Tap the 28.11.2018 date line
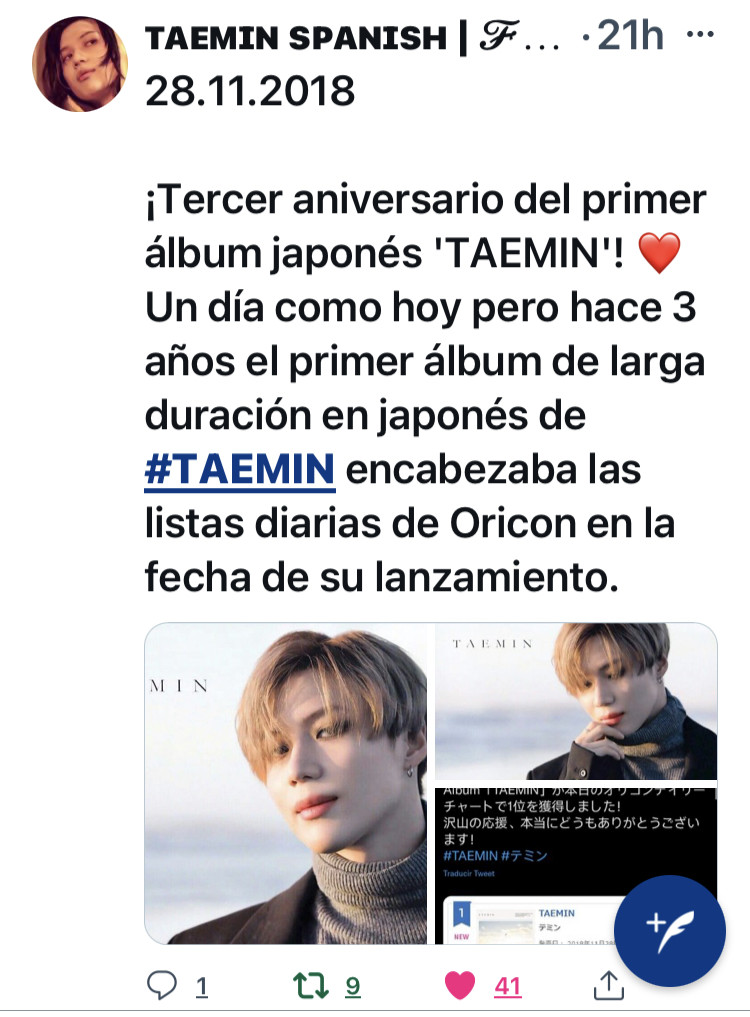The height and width of the screenshot is (1017, 750). pyautogui.click(x=250, y=91)
